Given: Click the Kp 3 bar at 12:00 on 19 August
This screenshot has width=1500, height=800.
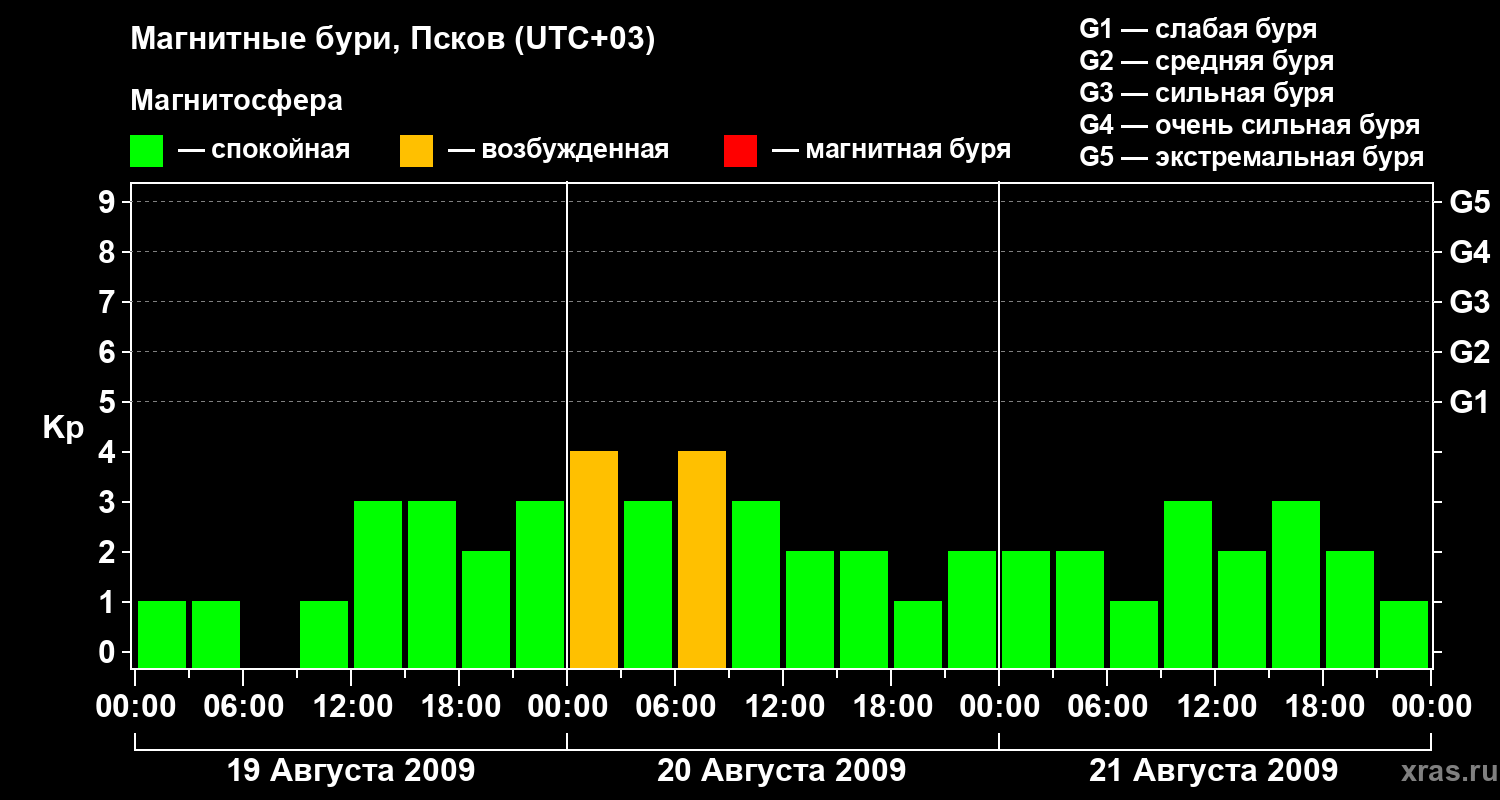Looking at the screenshot, I should 378,584.
